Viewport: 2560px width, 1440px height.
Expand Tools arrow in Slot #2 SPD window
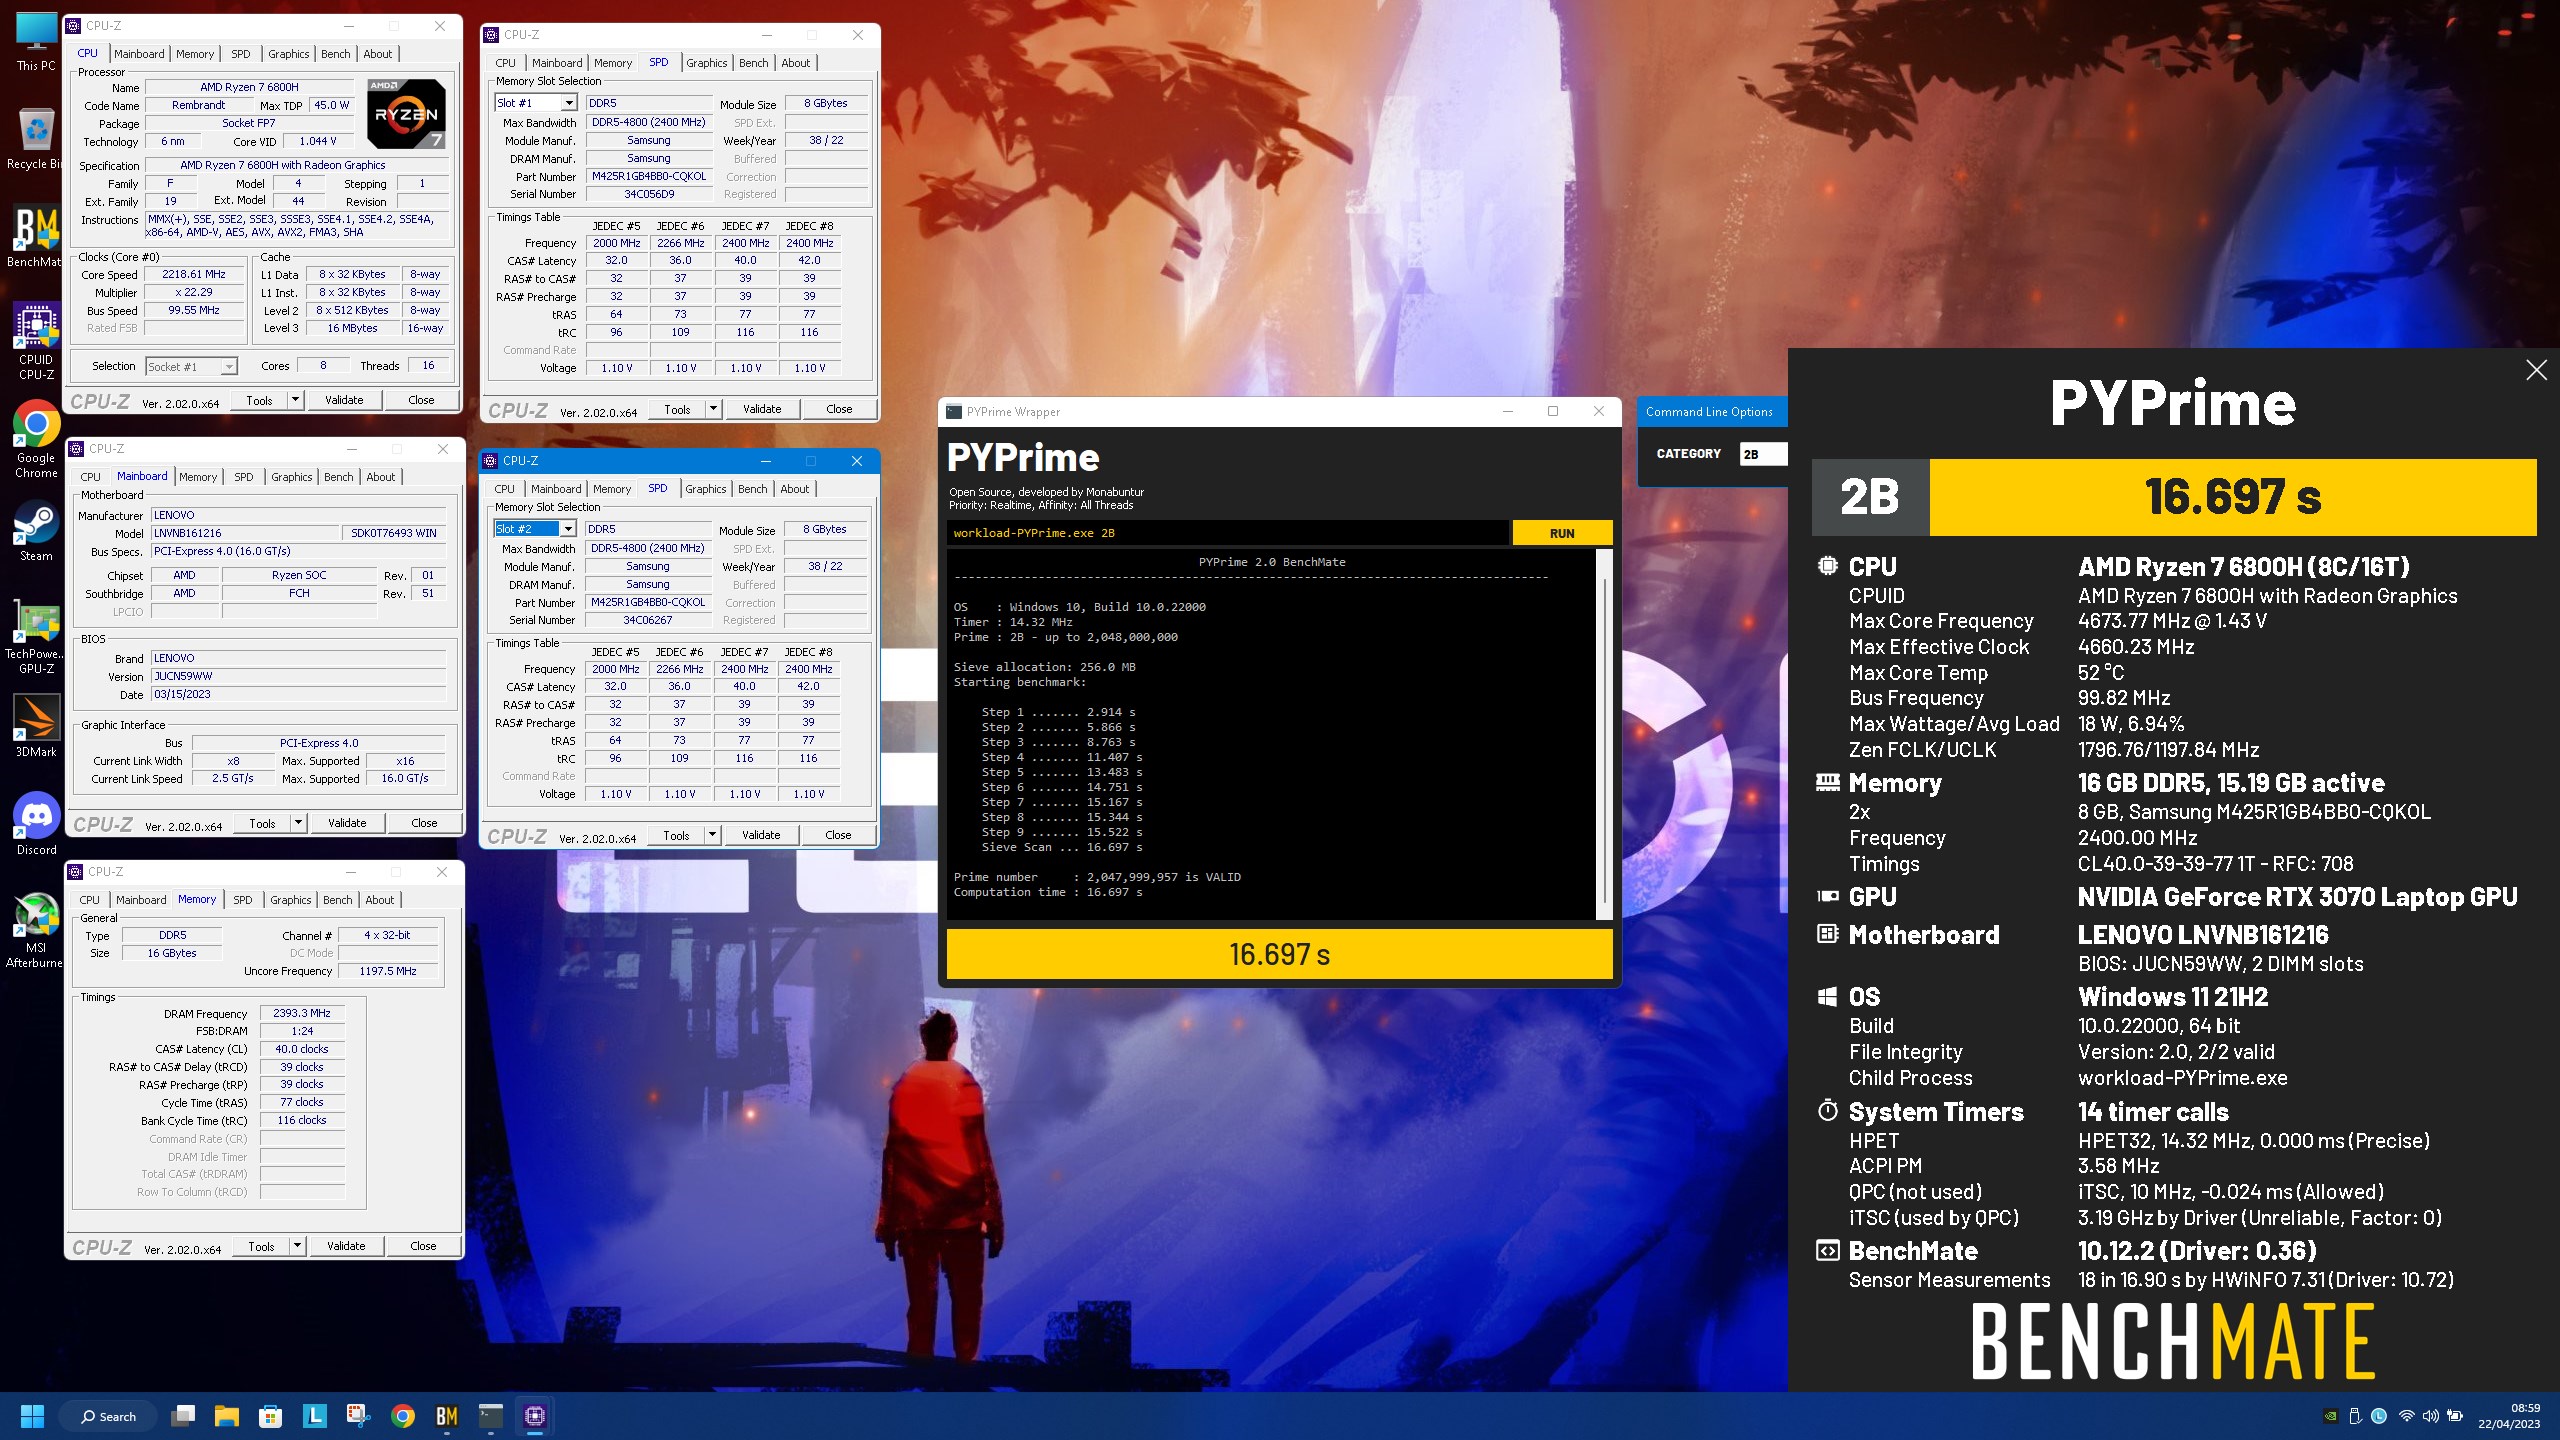pos(712,835)
